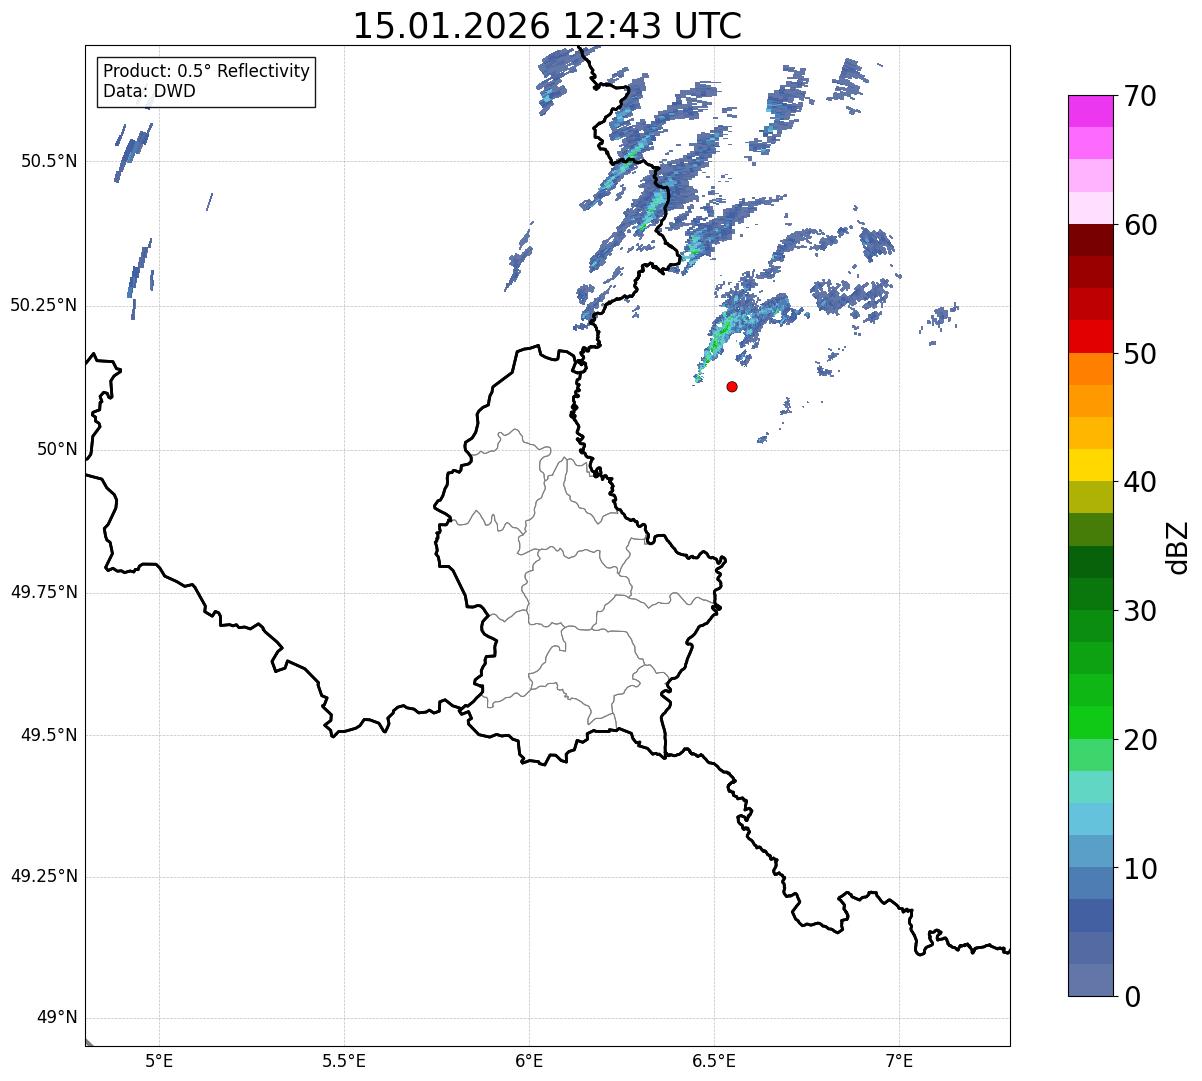Screen dimensions: 1202x1081
Task: Click the 49°N latitude label
Action: click(57, 1018)
